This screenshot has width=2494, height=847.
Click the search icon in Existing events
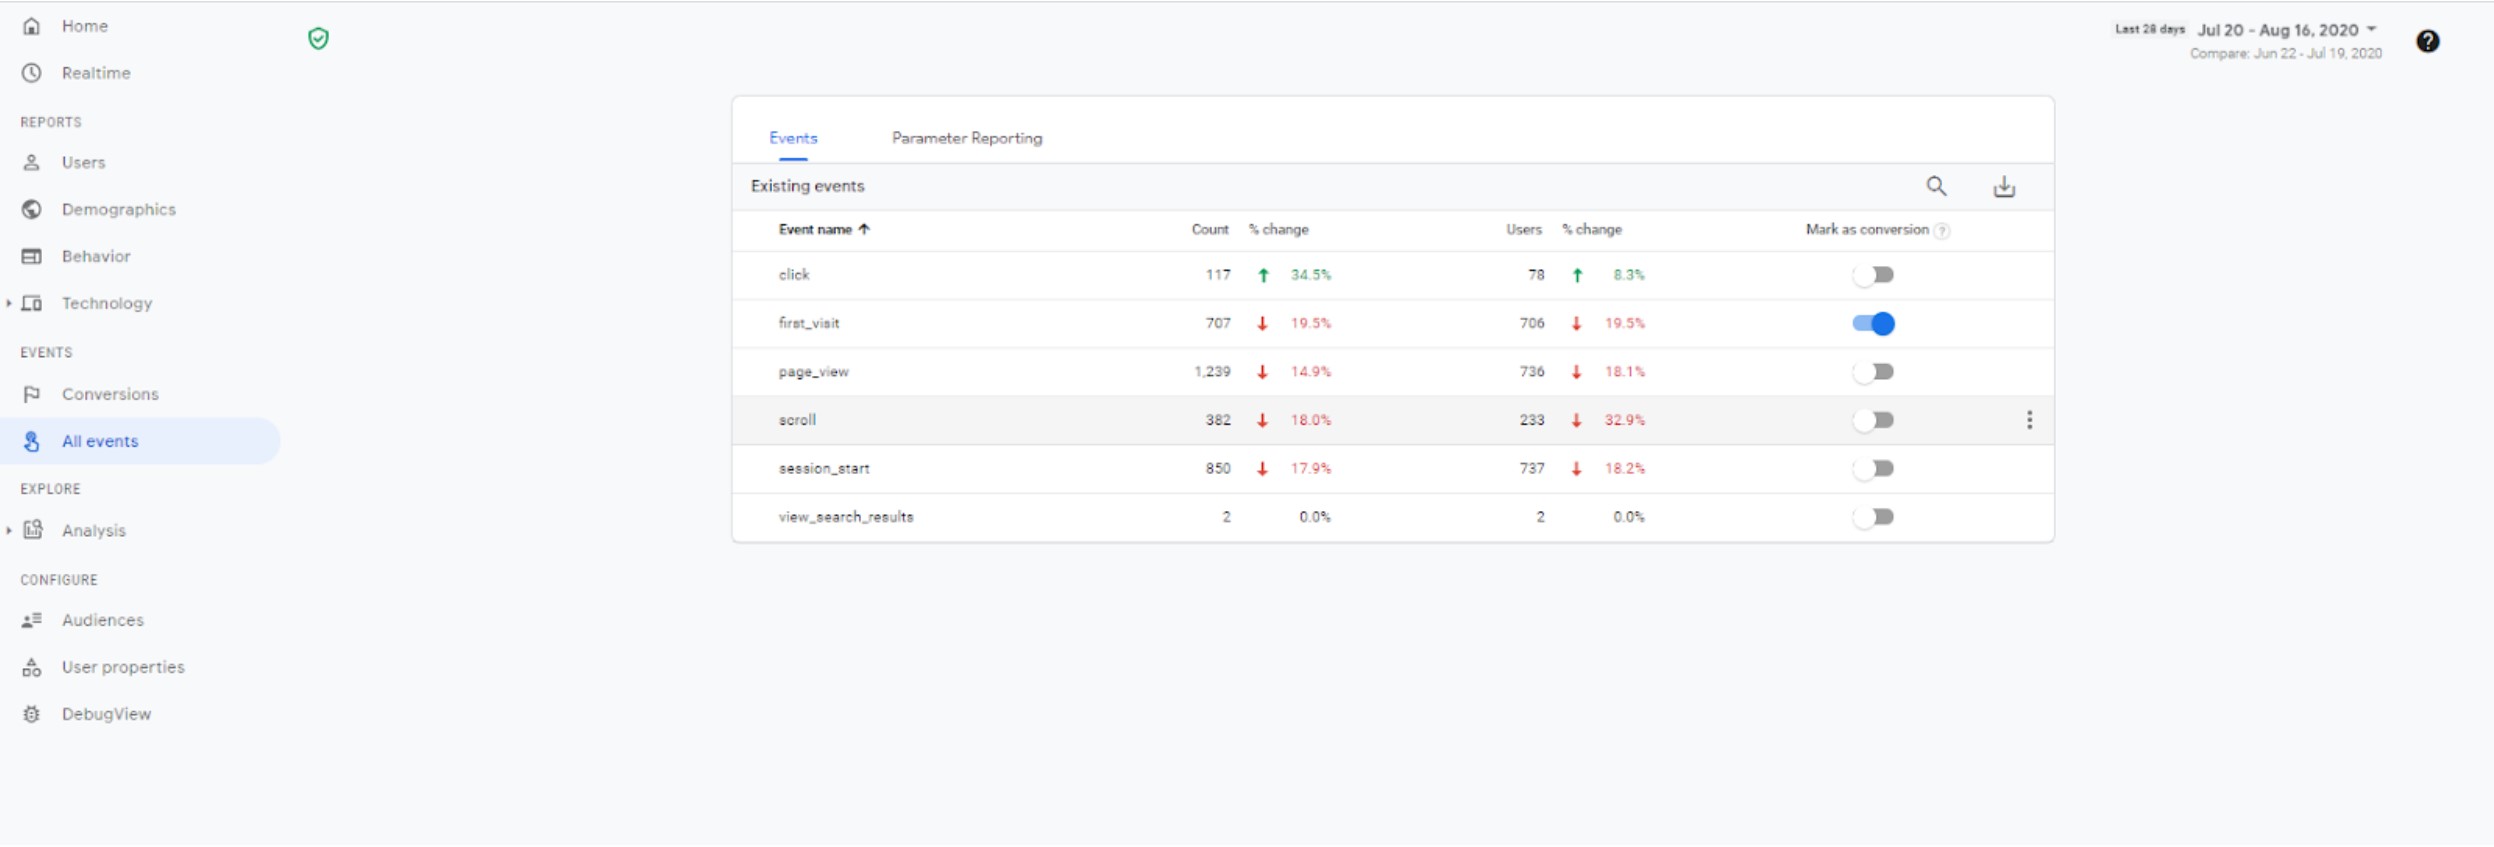1936,186
